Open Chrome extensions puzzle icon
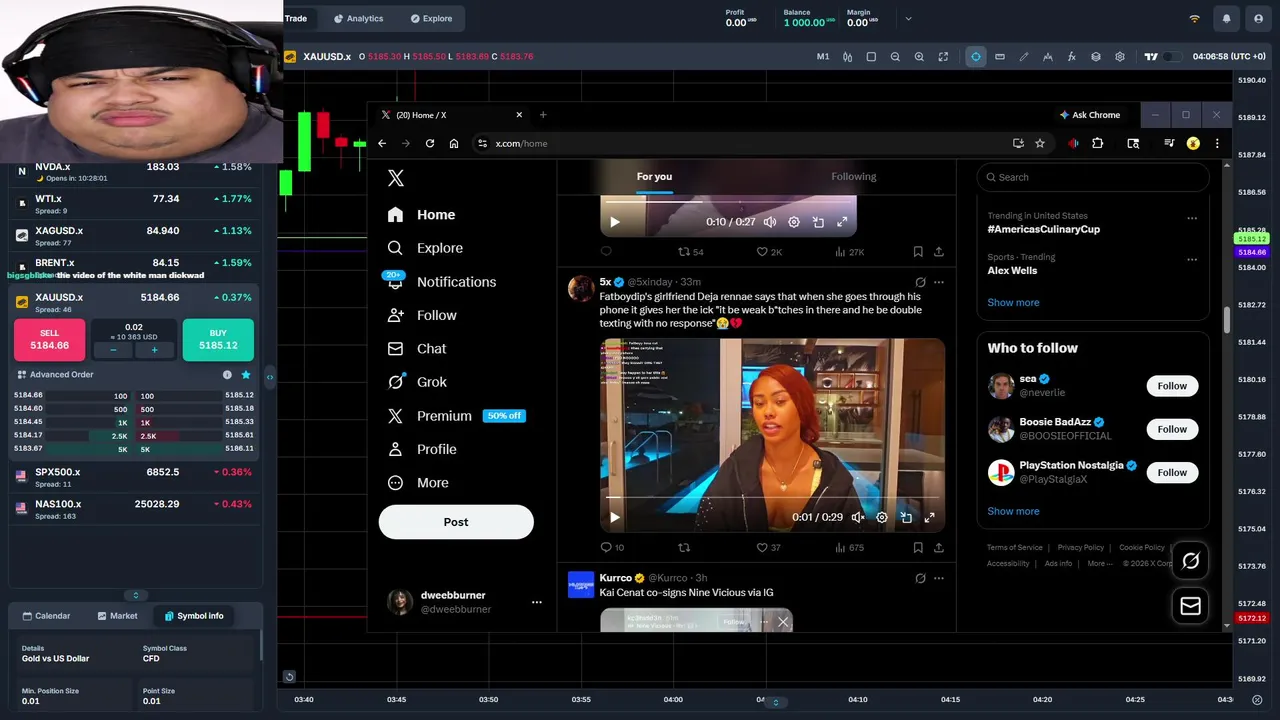Image resolution: width=1280 pixels, height=720 pixels. (1097, 144)
